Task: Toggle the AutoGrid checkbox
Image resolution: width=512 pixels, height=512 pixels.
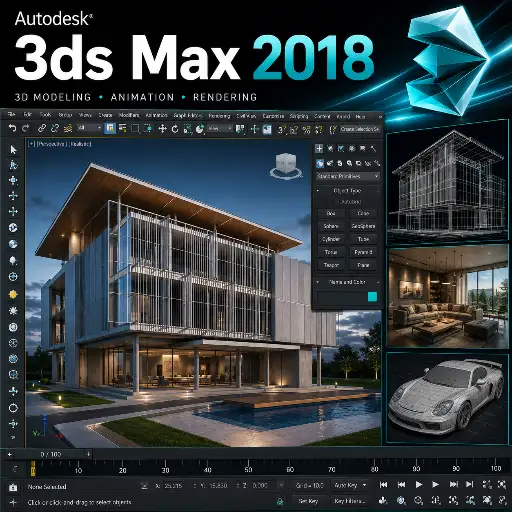Action: (x=337, y=202)
